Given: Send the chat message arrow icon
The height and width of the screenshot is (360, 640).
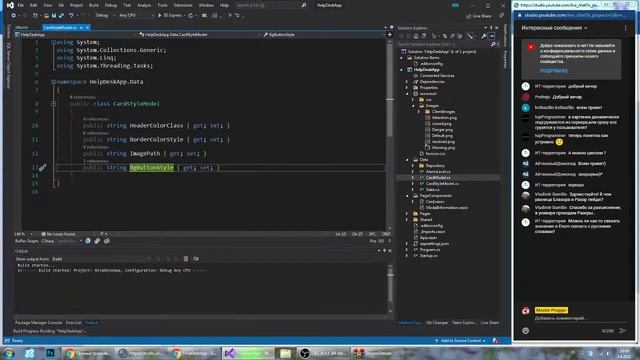Looking at the screenshot, I should (623, 331).
